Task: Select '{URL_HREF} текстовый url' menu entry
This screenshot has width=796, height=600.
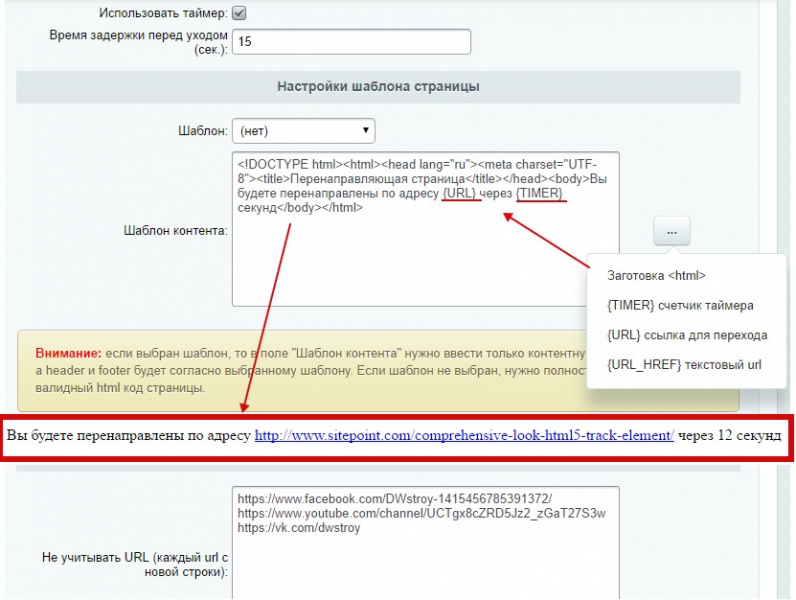Action: pyautogui.click(x=683, y=365)
